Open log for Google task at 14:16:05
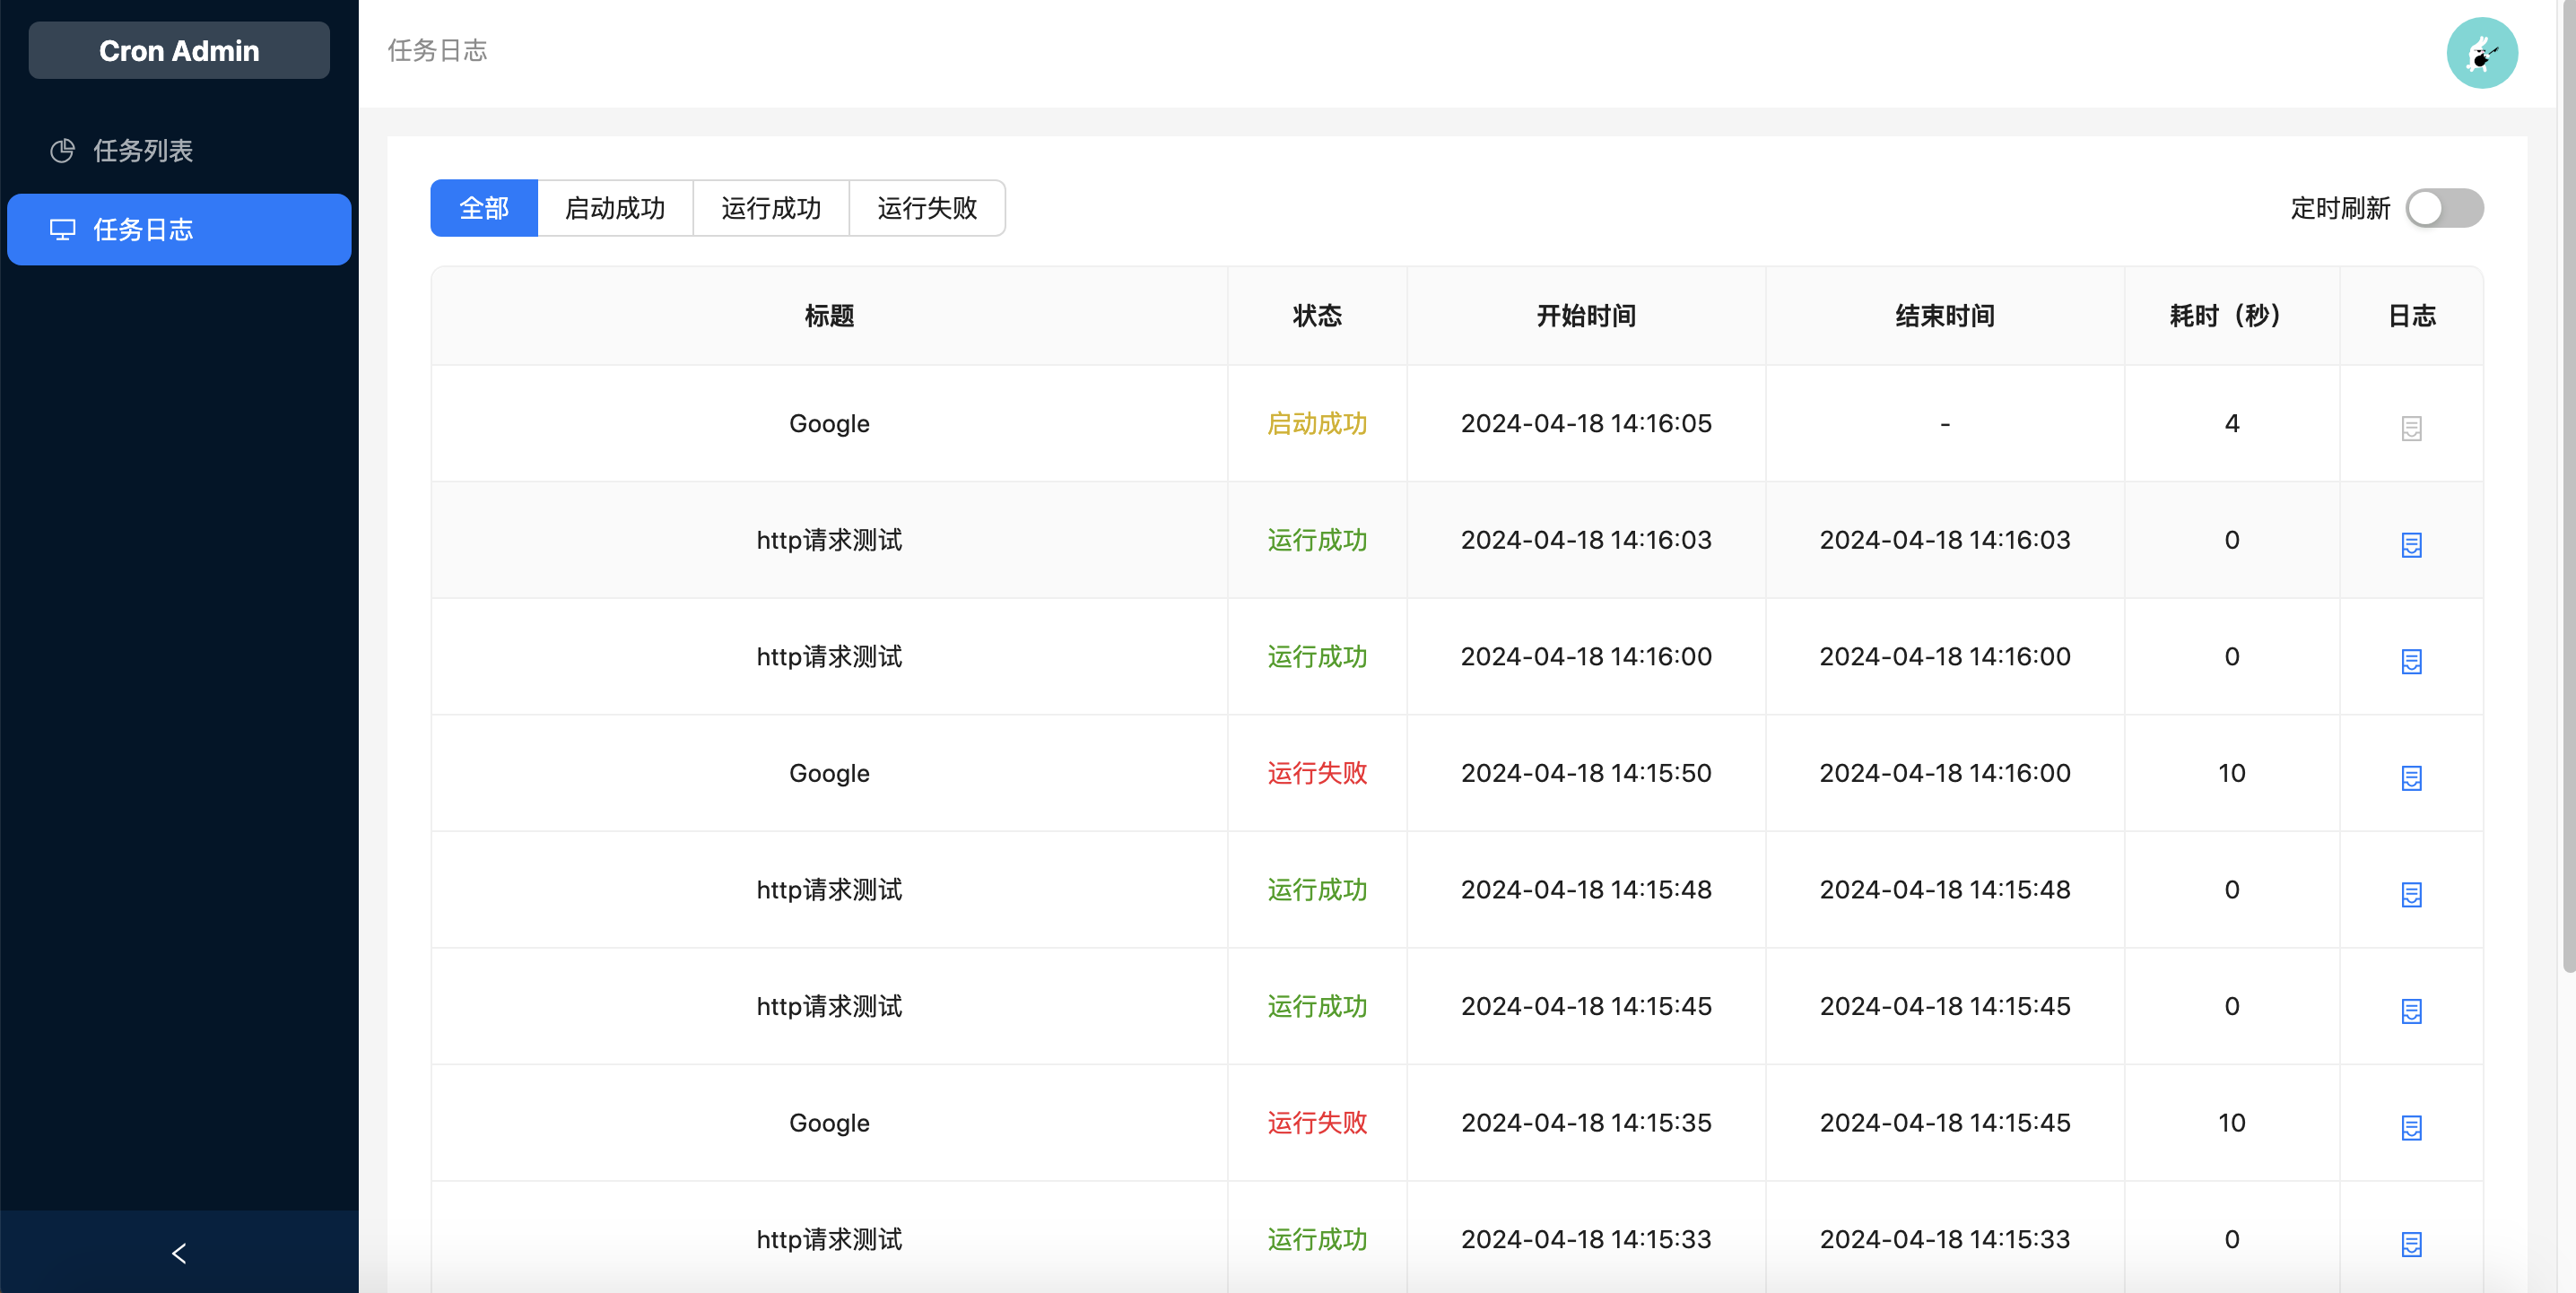This screenshot has height=1293, width=2576. pos(2410,428)
